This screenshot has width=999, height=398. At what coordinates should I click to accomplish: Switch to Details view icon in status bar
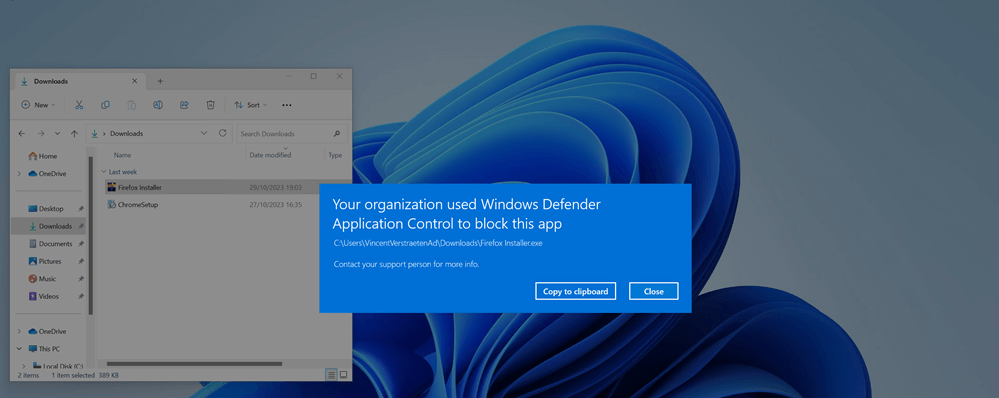coord(331,375)
